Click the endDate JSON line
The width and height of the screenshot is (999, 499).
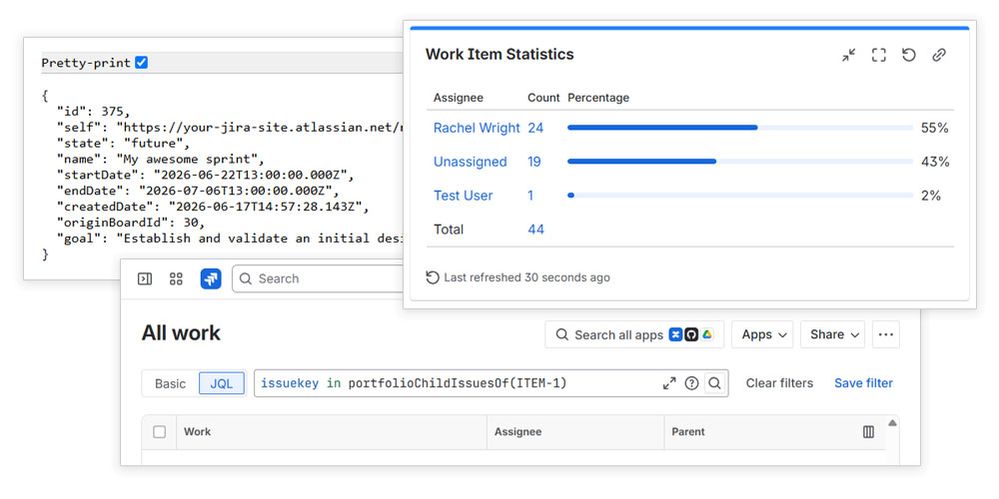tap(198, 191)
